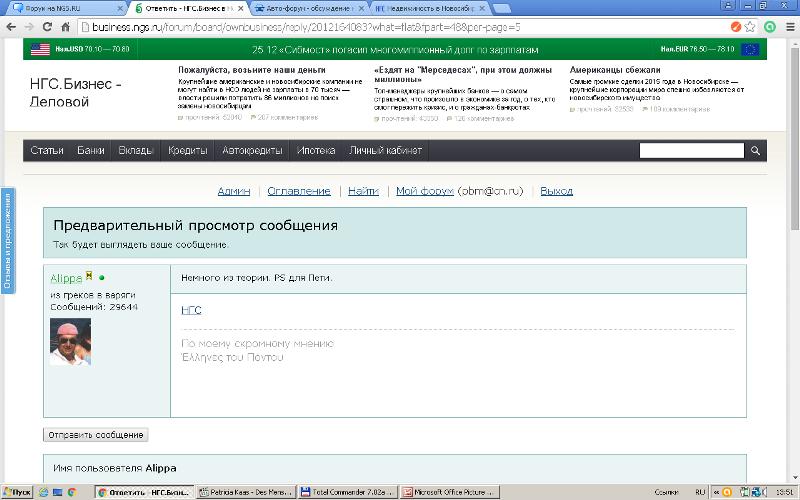This screenshot has width=800, height=500.
Task: Open the side feedback tab «Отзывы и предложения»
Action: point(6,240)
